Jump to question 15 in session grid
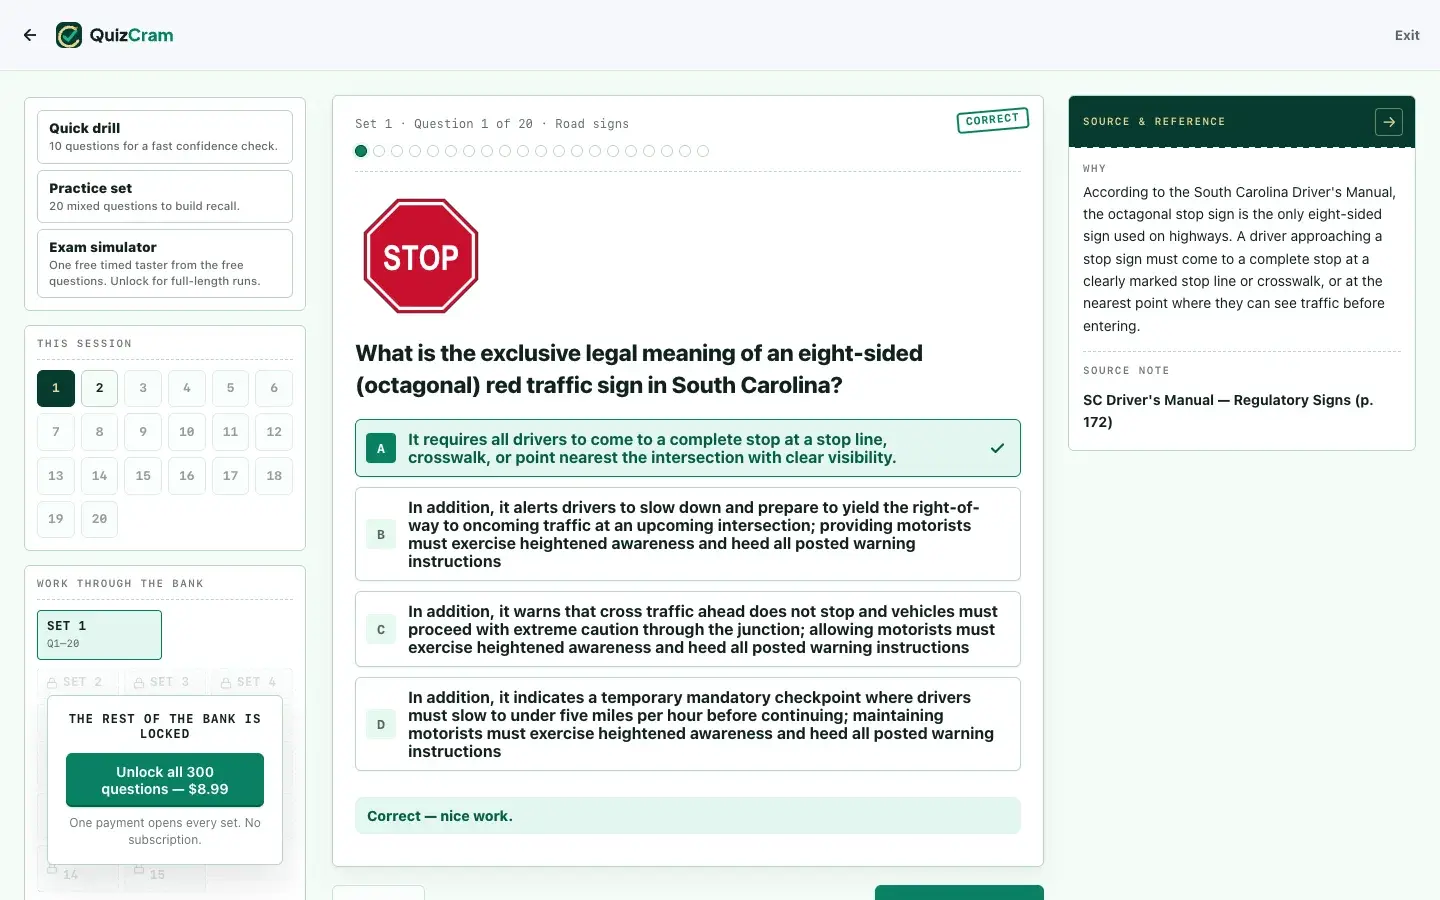 [143, 476]
